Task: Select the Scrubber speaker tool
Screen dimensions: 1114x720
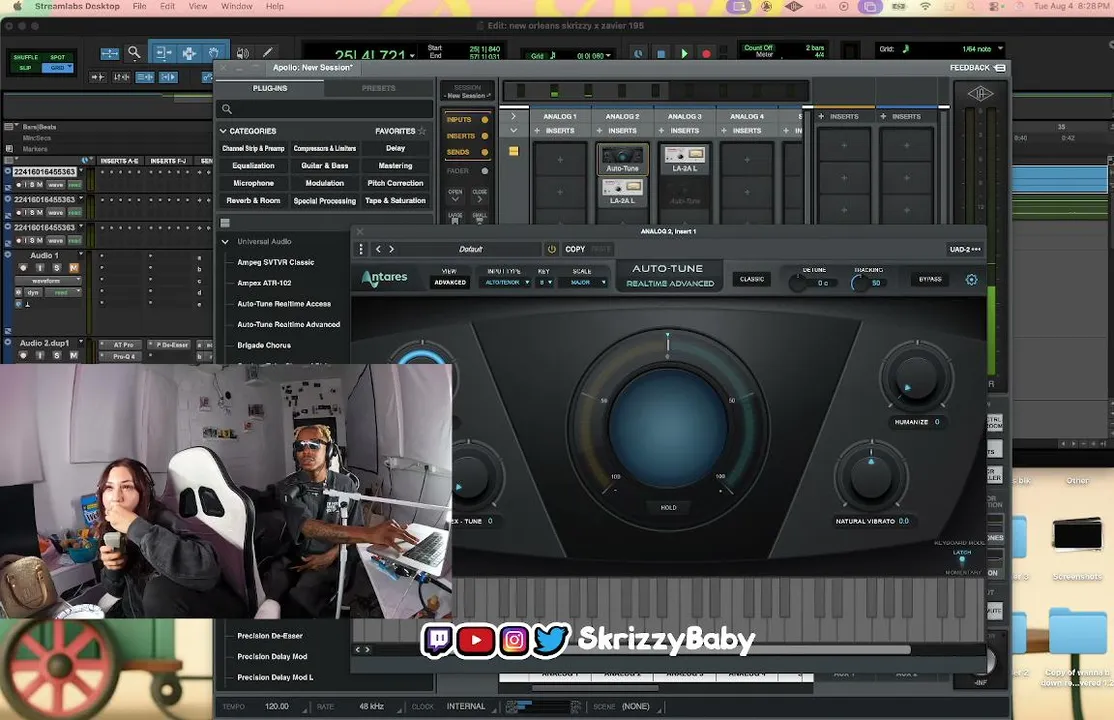Action: pyautogui.click(x=243, y=53)
